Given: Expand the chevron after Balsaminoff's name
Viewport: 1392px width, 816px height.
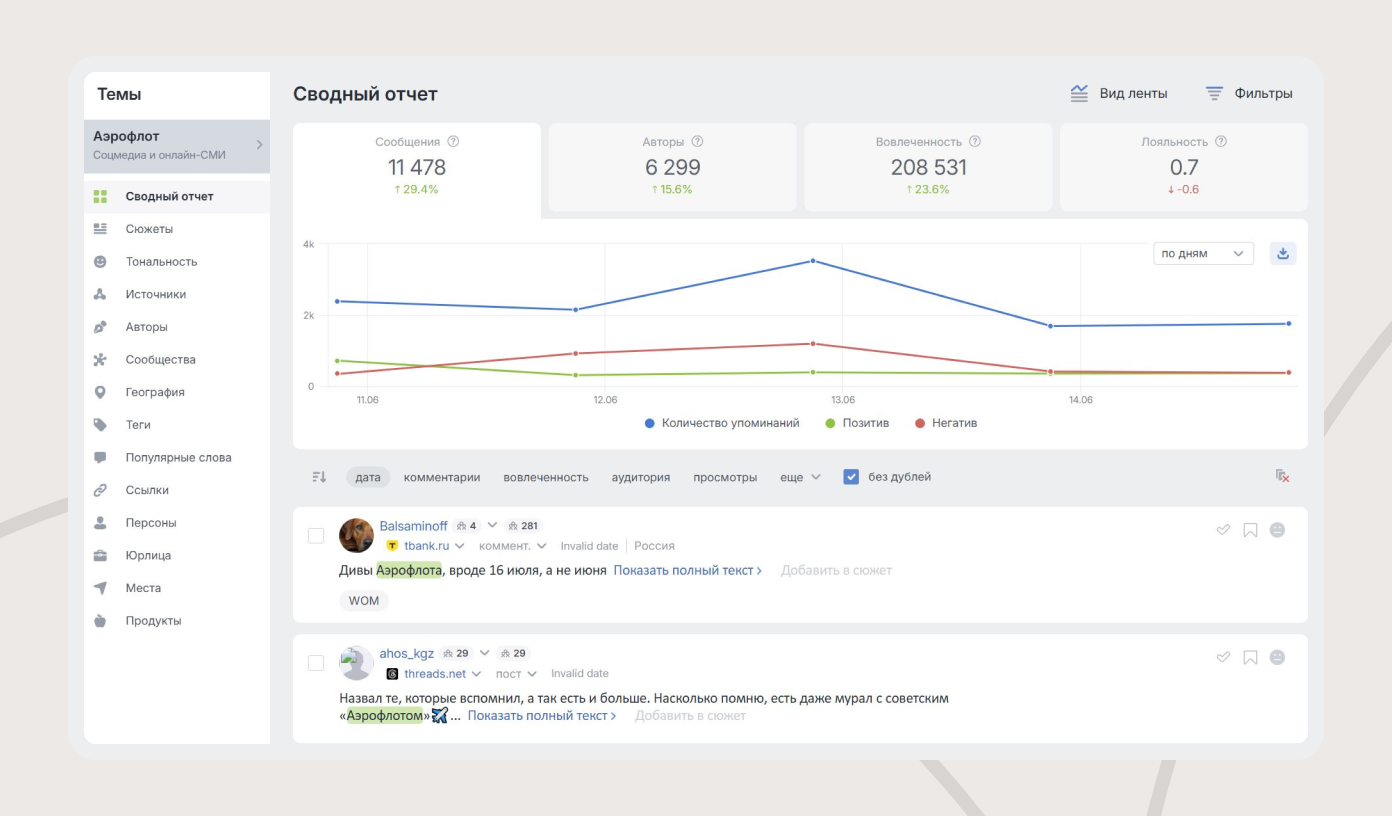Looking at the screenshot, I should (x=492, y=526).
